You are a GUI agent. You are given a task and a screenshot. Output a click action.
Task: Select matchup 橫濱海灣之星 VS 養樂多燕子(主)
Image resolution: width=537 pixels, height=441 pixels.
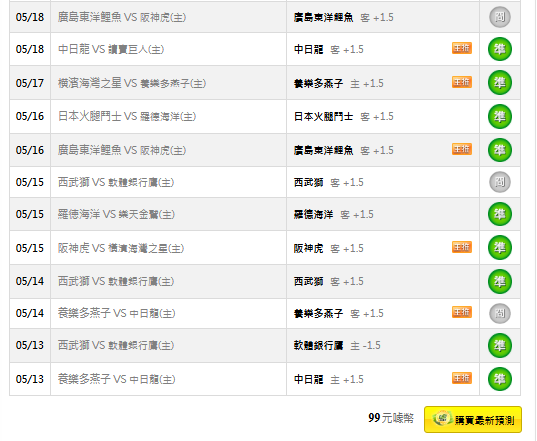click(x=132, y=83)
